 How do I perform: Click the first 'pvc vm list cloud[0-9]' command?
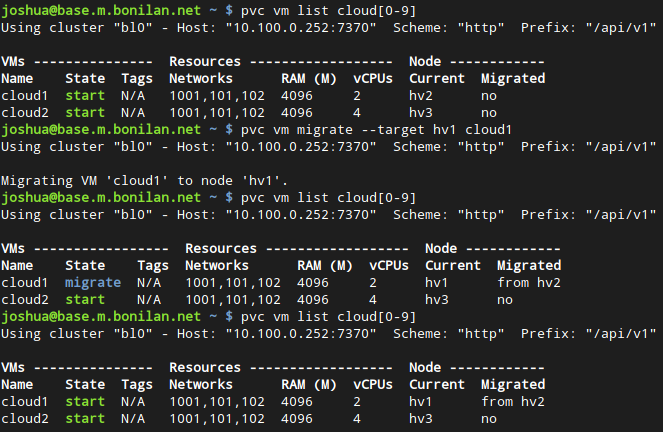(x=316, y=10)
